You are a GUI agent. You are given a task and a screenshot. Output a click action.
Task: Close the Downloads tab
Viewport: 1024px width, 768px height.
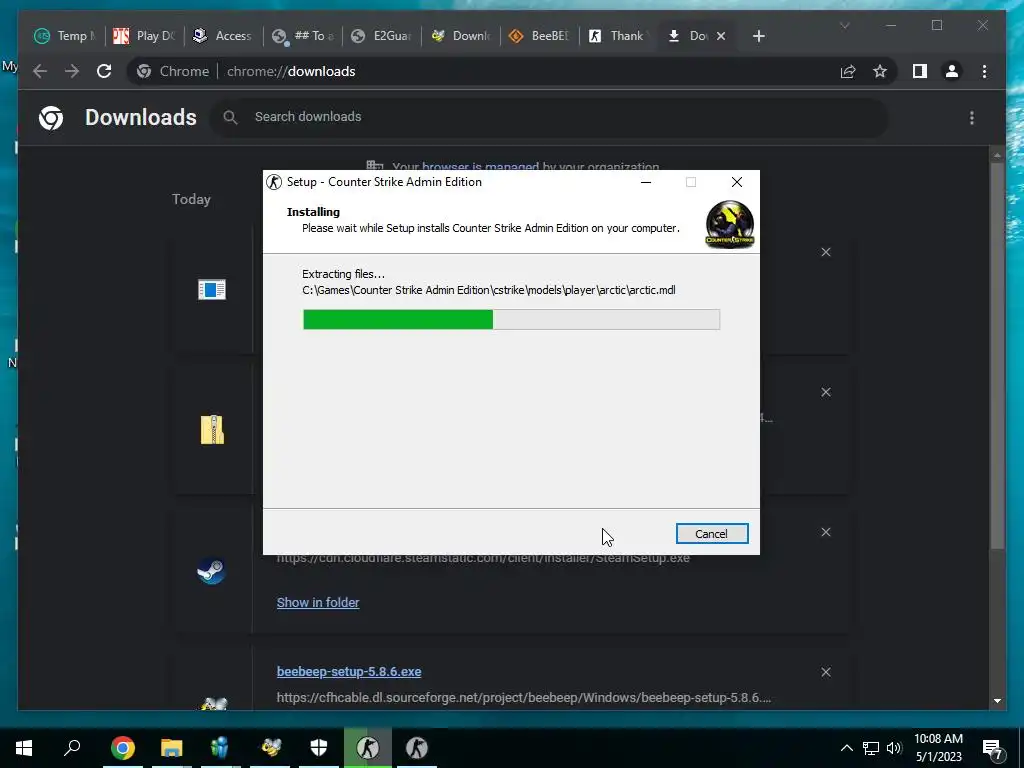click(721, 36)
